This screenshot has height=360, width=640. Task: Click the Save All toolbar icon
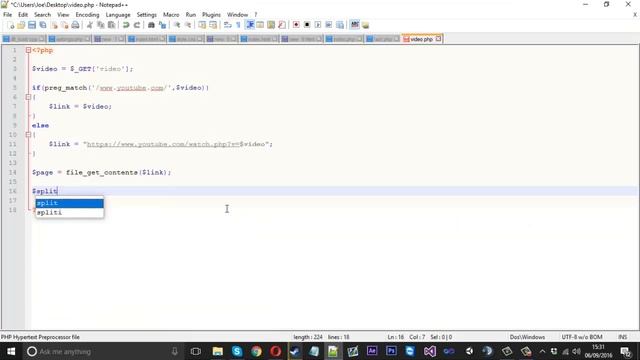click(43, 25)
